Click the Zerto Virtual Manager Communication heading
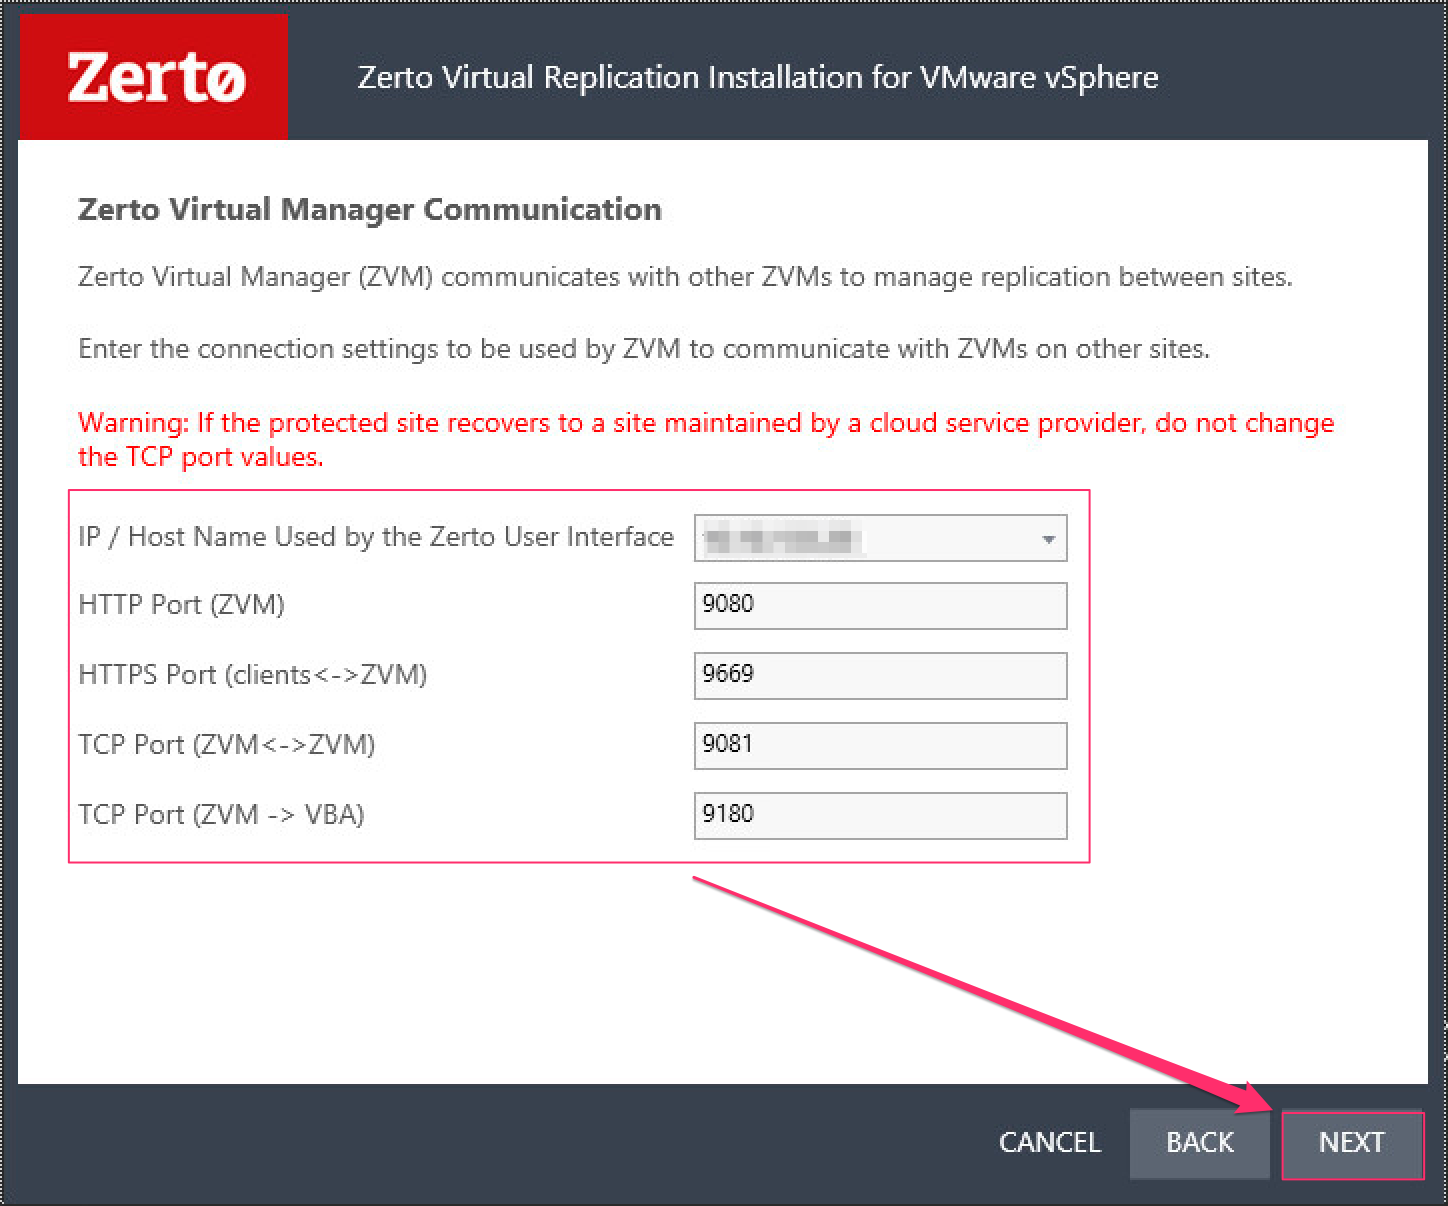Screen dimensions: 1448x1206 tap(369, 209)
